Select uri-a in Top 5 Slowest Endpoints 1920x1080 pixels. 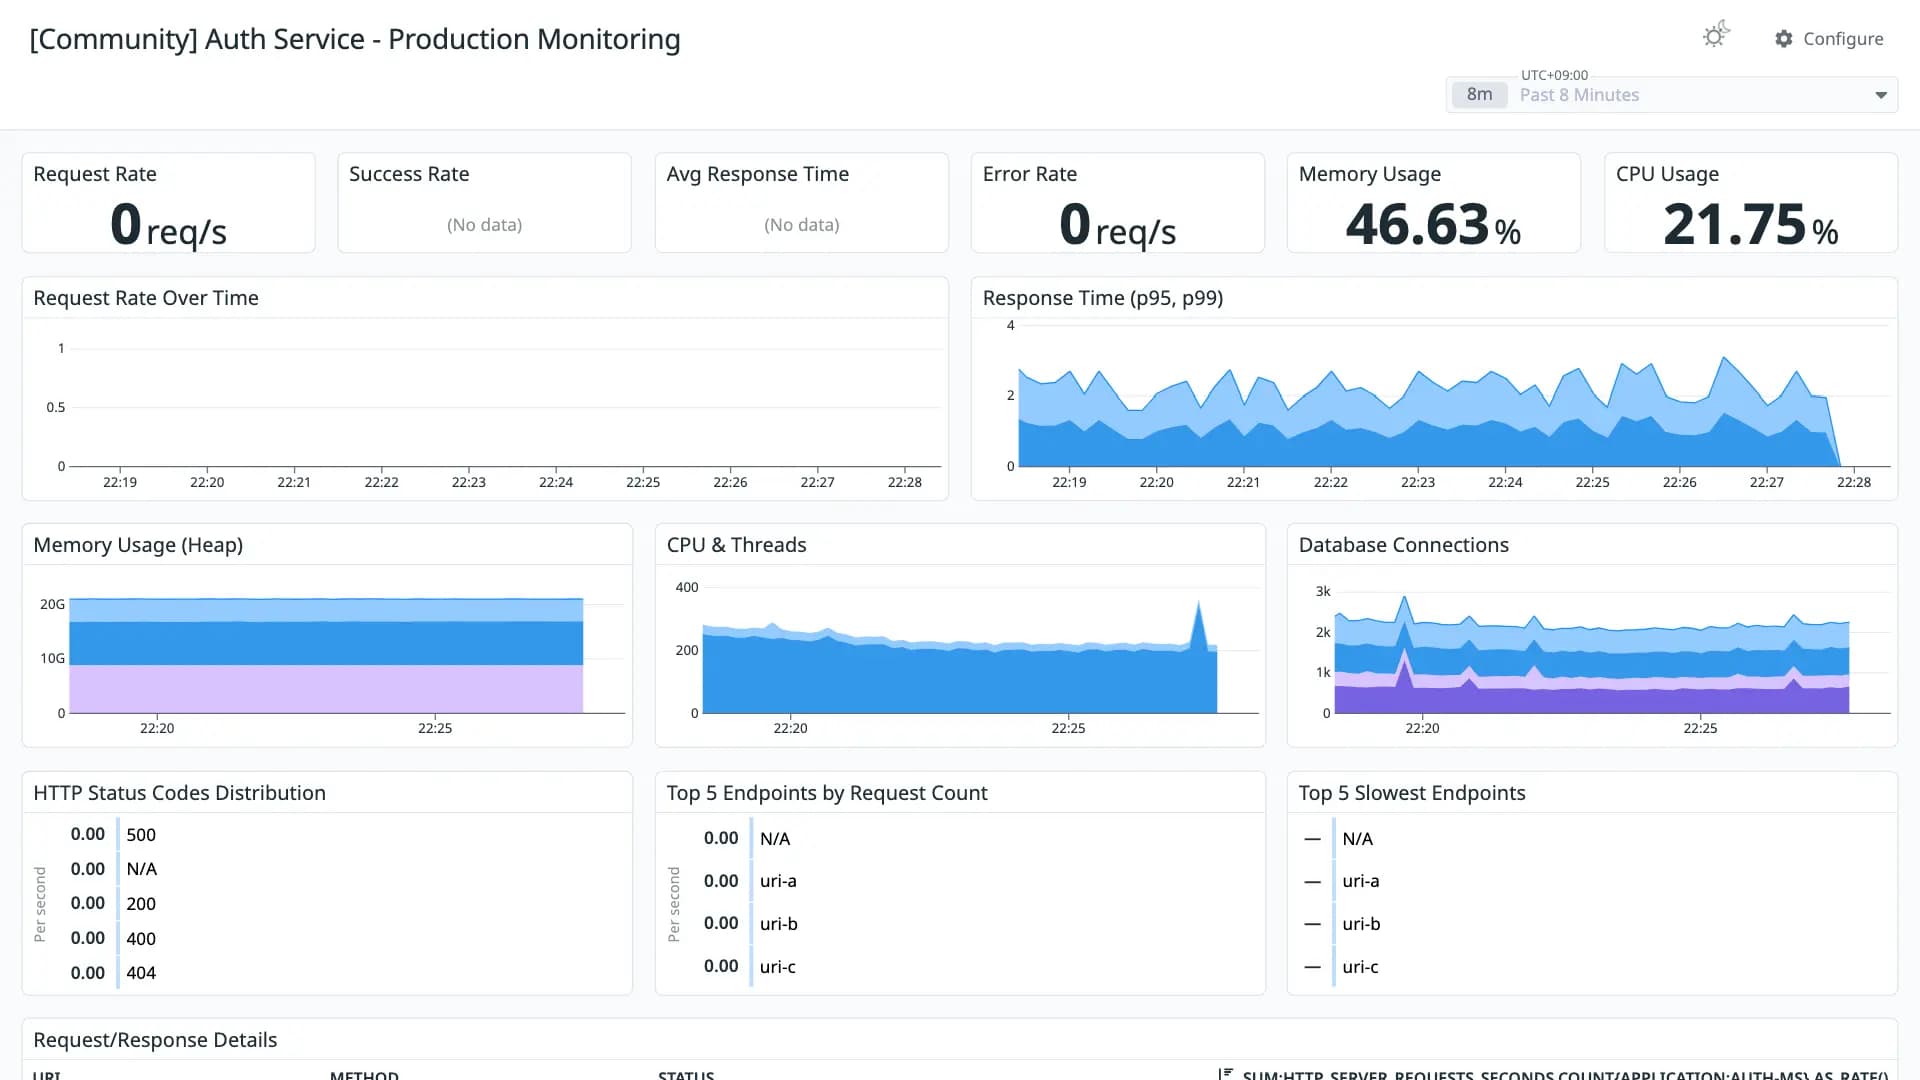click(x=1360, y=881)
